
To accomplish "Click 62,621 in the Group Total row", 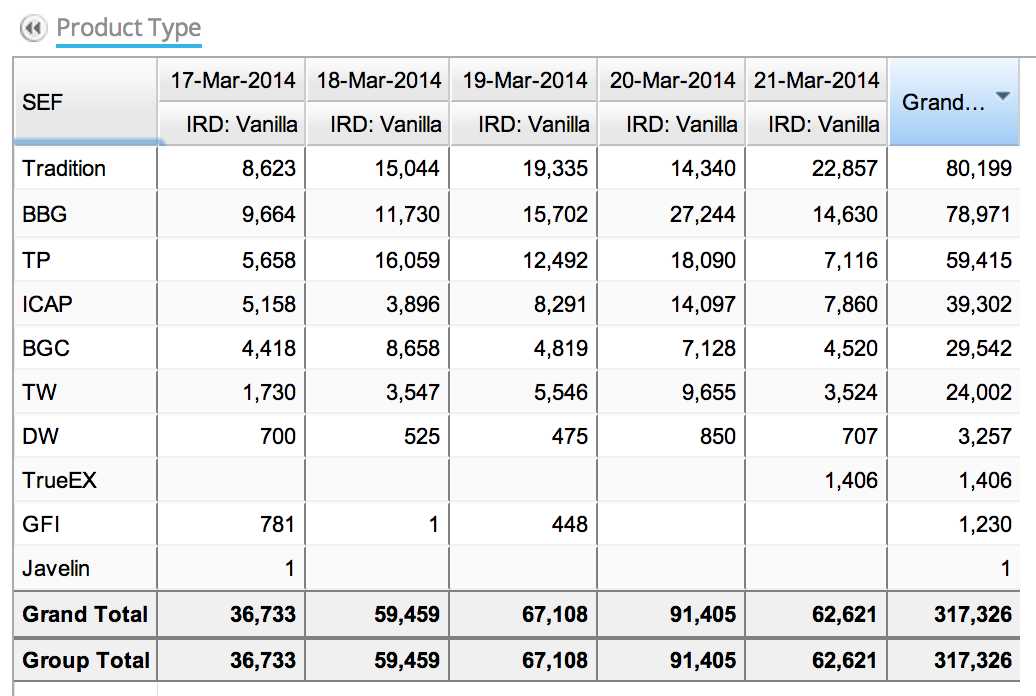I will click(844, 660).
